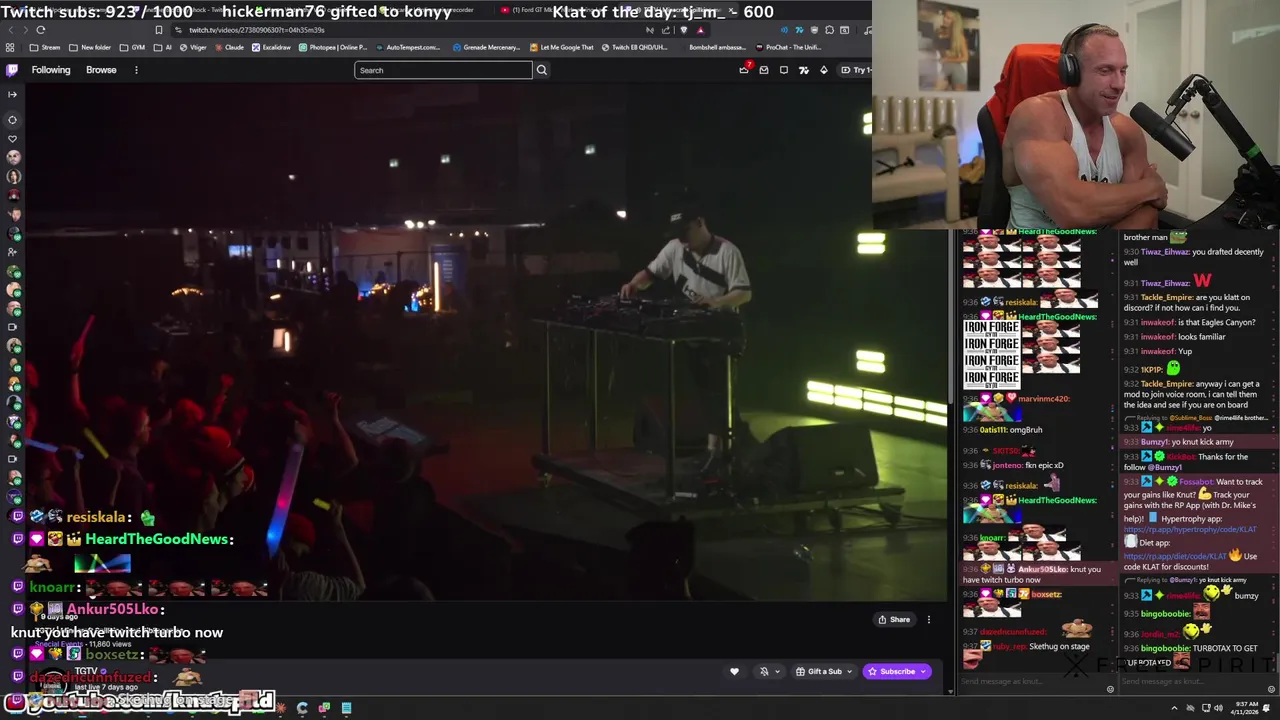Screen dimensions: 1280x720
Task: Open Twitch notifications inbox with red badge
Action: pos(744,69)
